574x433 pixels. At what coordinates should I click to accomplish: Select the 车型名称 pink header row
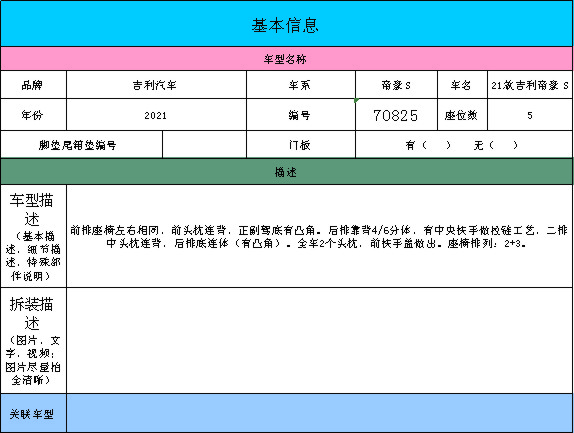tap(287, 59)
